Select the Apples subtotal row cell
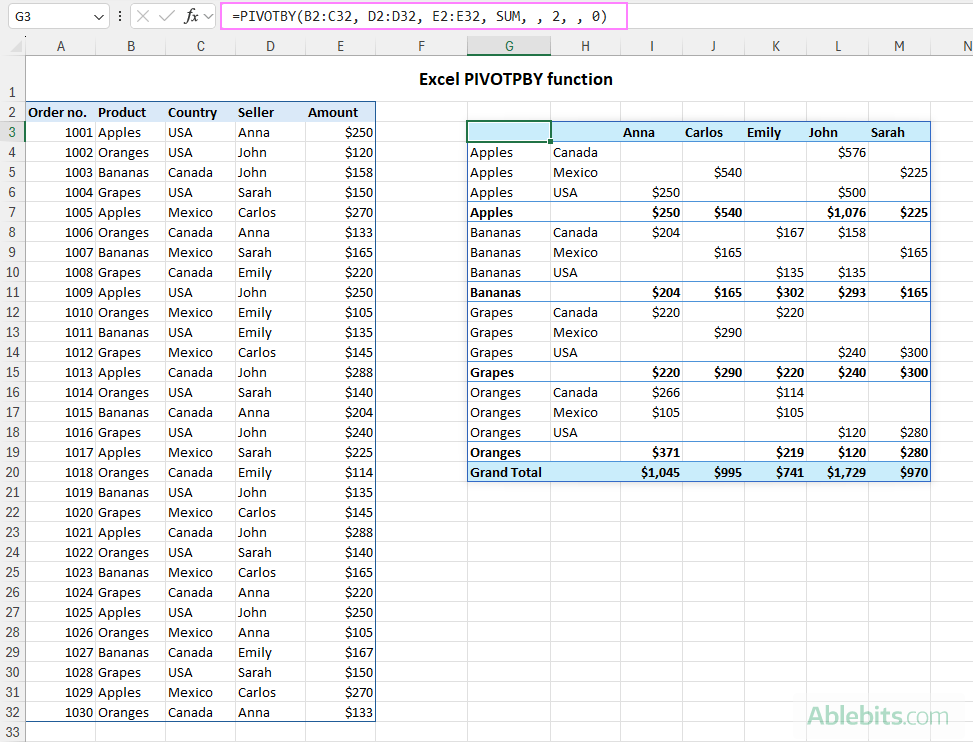This screenshot has height=742, width=973. 488,212
